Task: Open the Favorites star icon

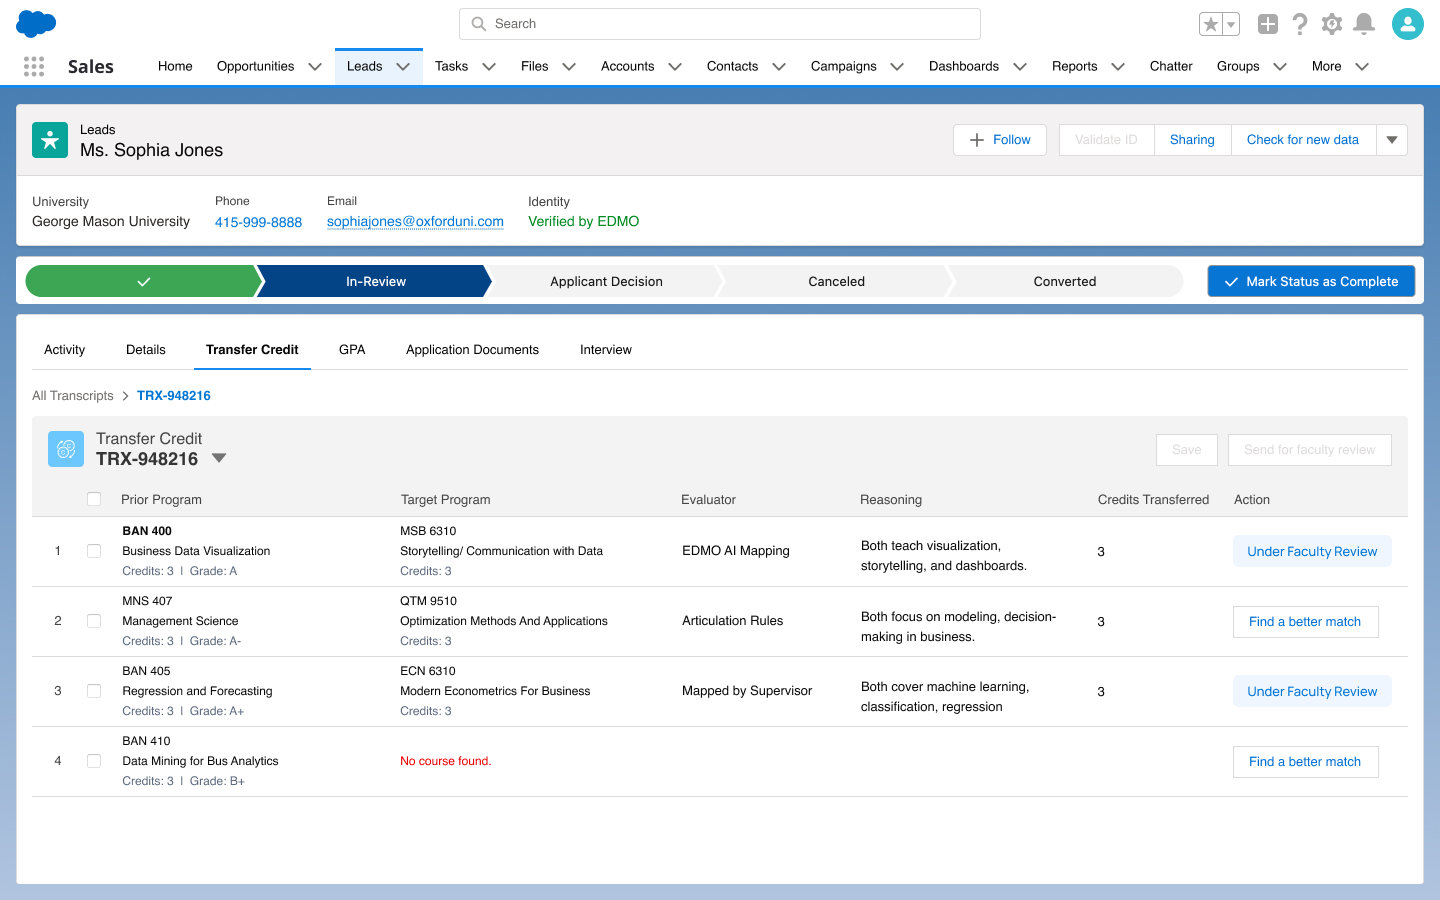Action: 1211,24
